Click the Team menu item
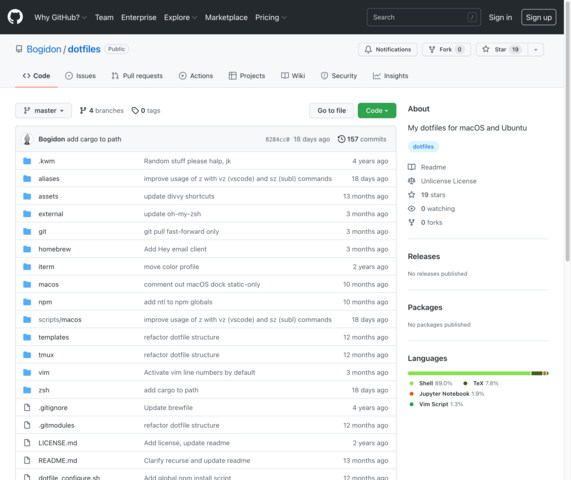Screen dimensions: 571x480 [104, 17]
